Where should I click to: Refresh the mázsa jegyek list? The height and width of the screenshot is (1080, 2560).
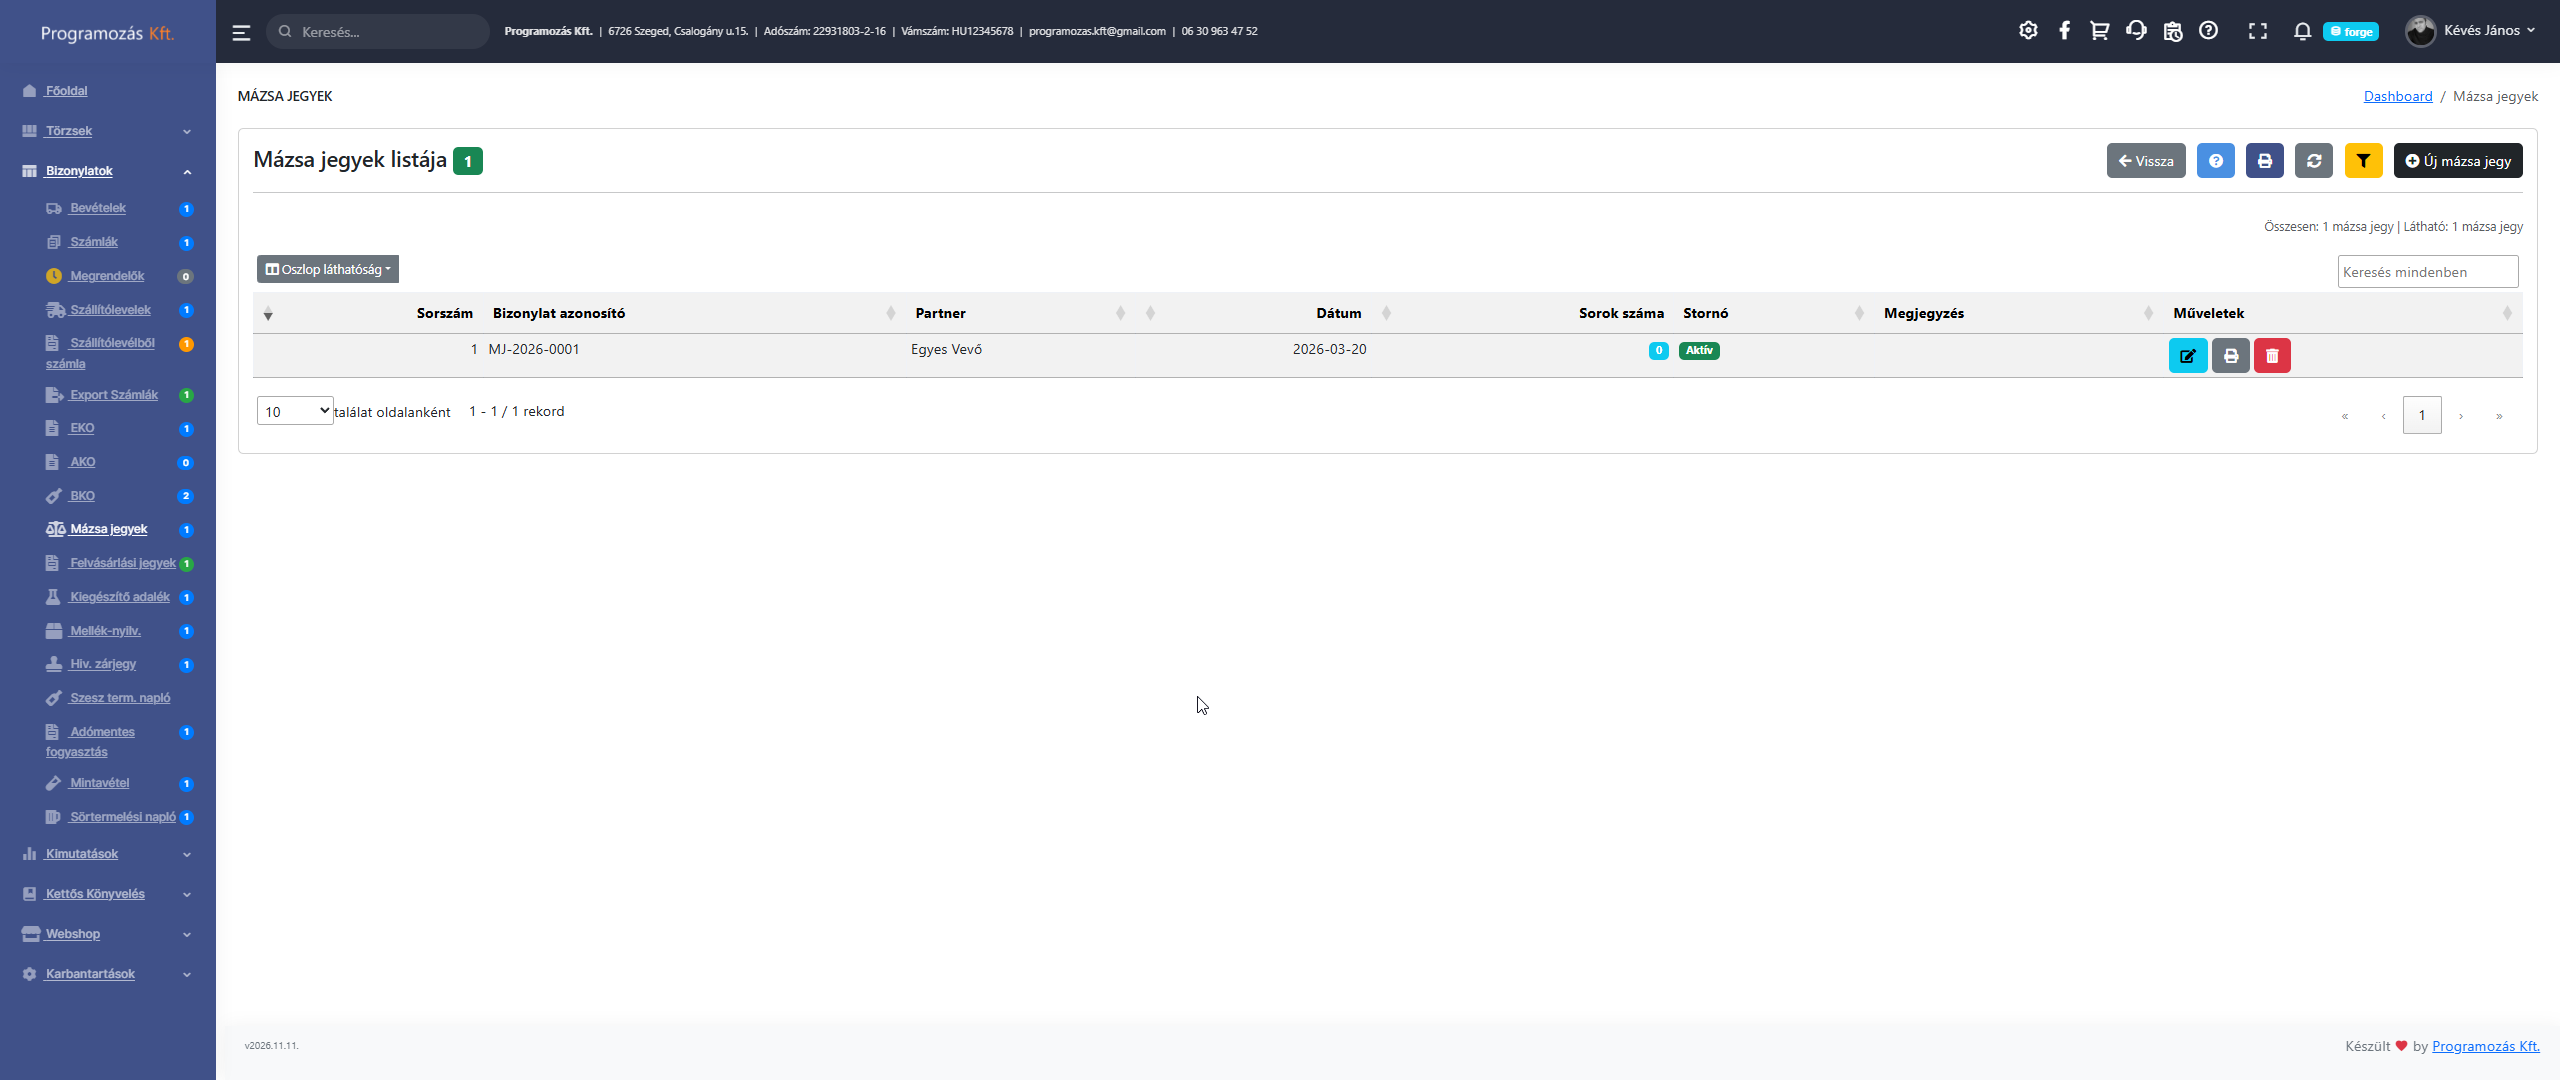[2314, 161]
